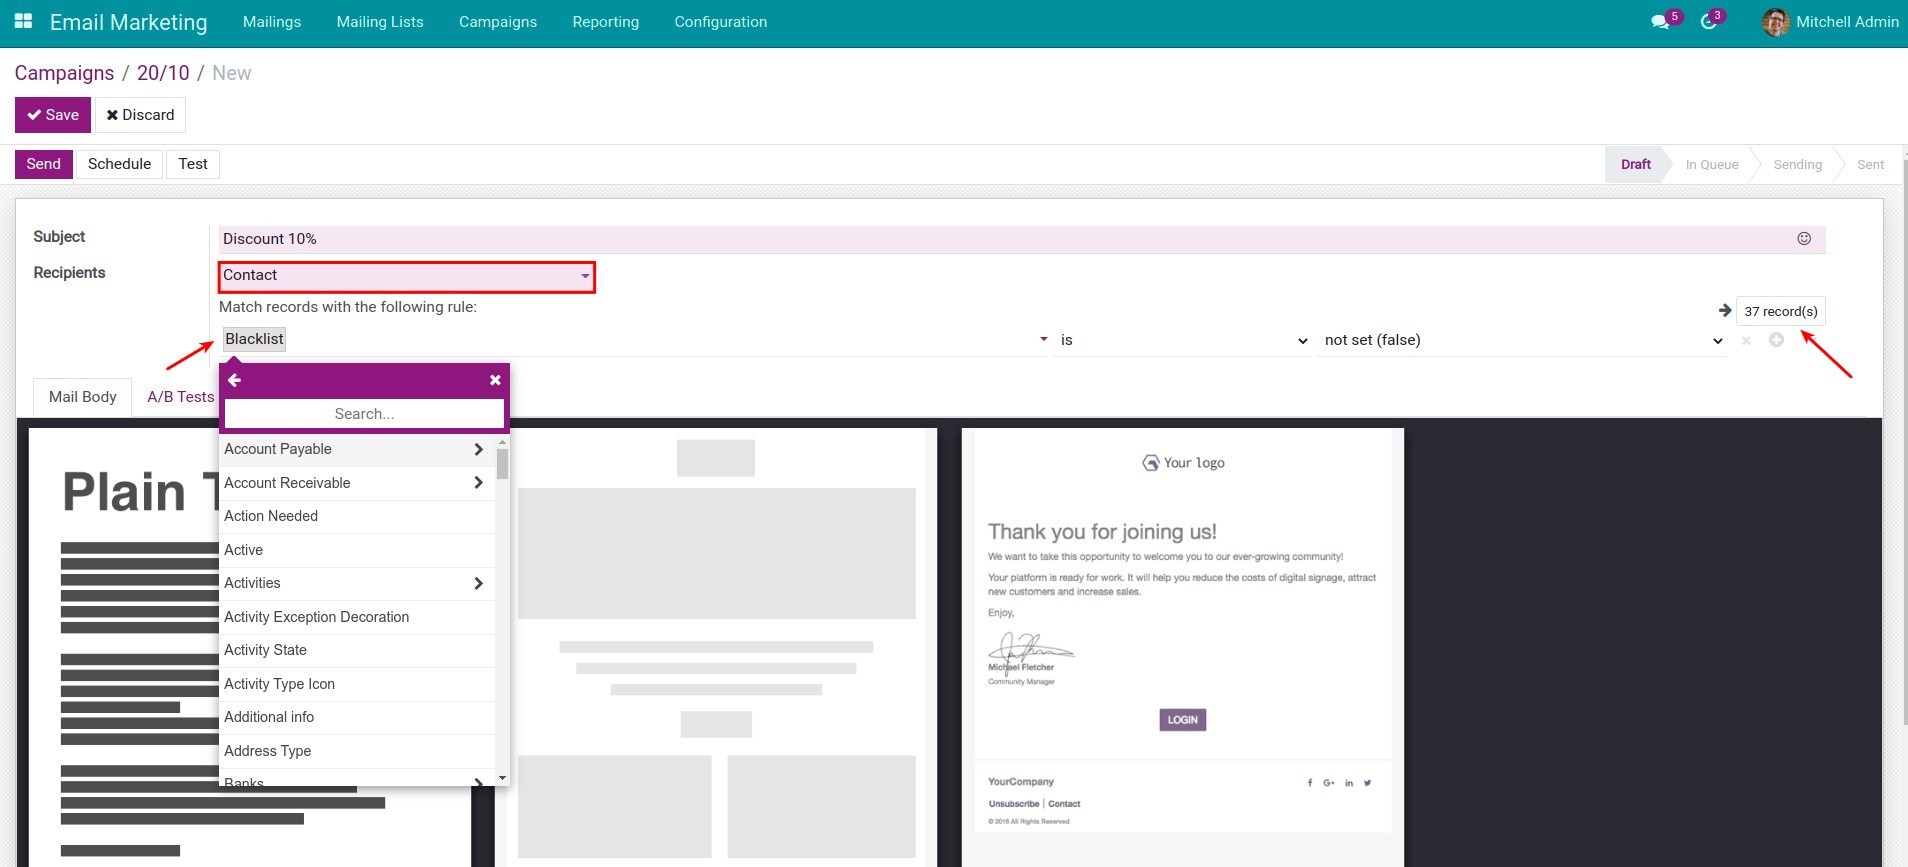Expand the Account Payable field

point(478,450)
